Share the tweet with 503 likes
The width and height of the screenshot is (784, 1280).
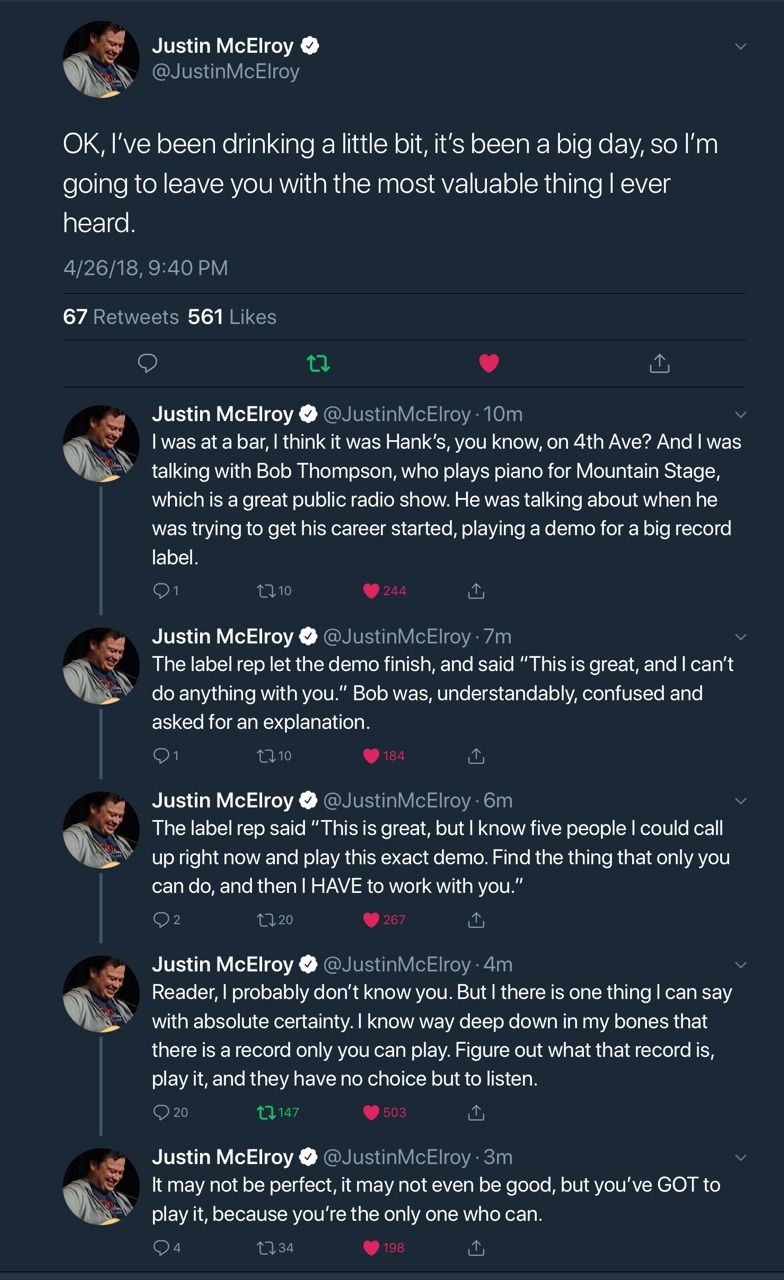(x=477, y=1112)
